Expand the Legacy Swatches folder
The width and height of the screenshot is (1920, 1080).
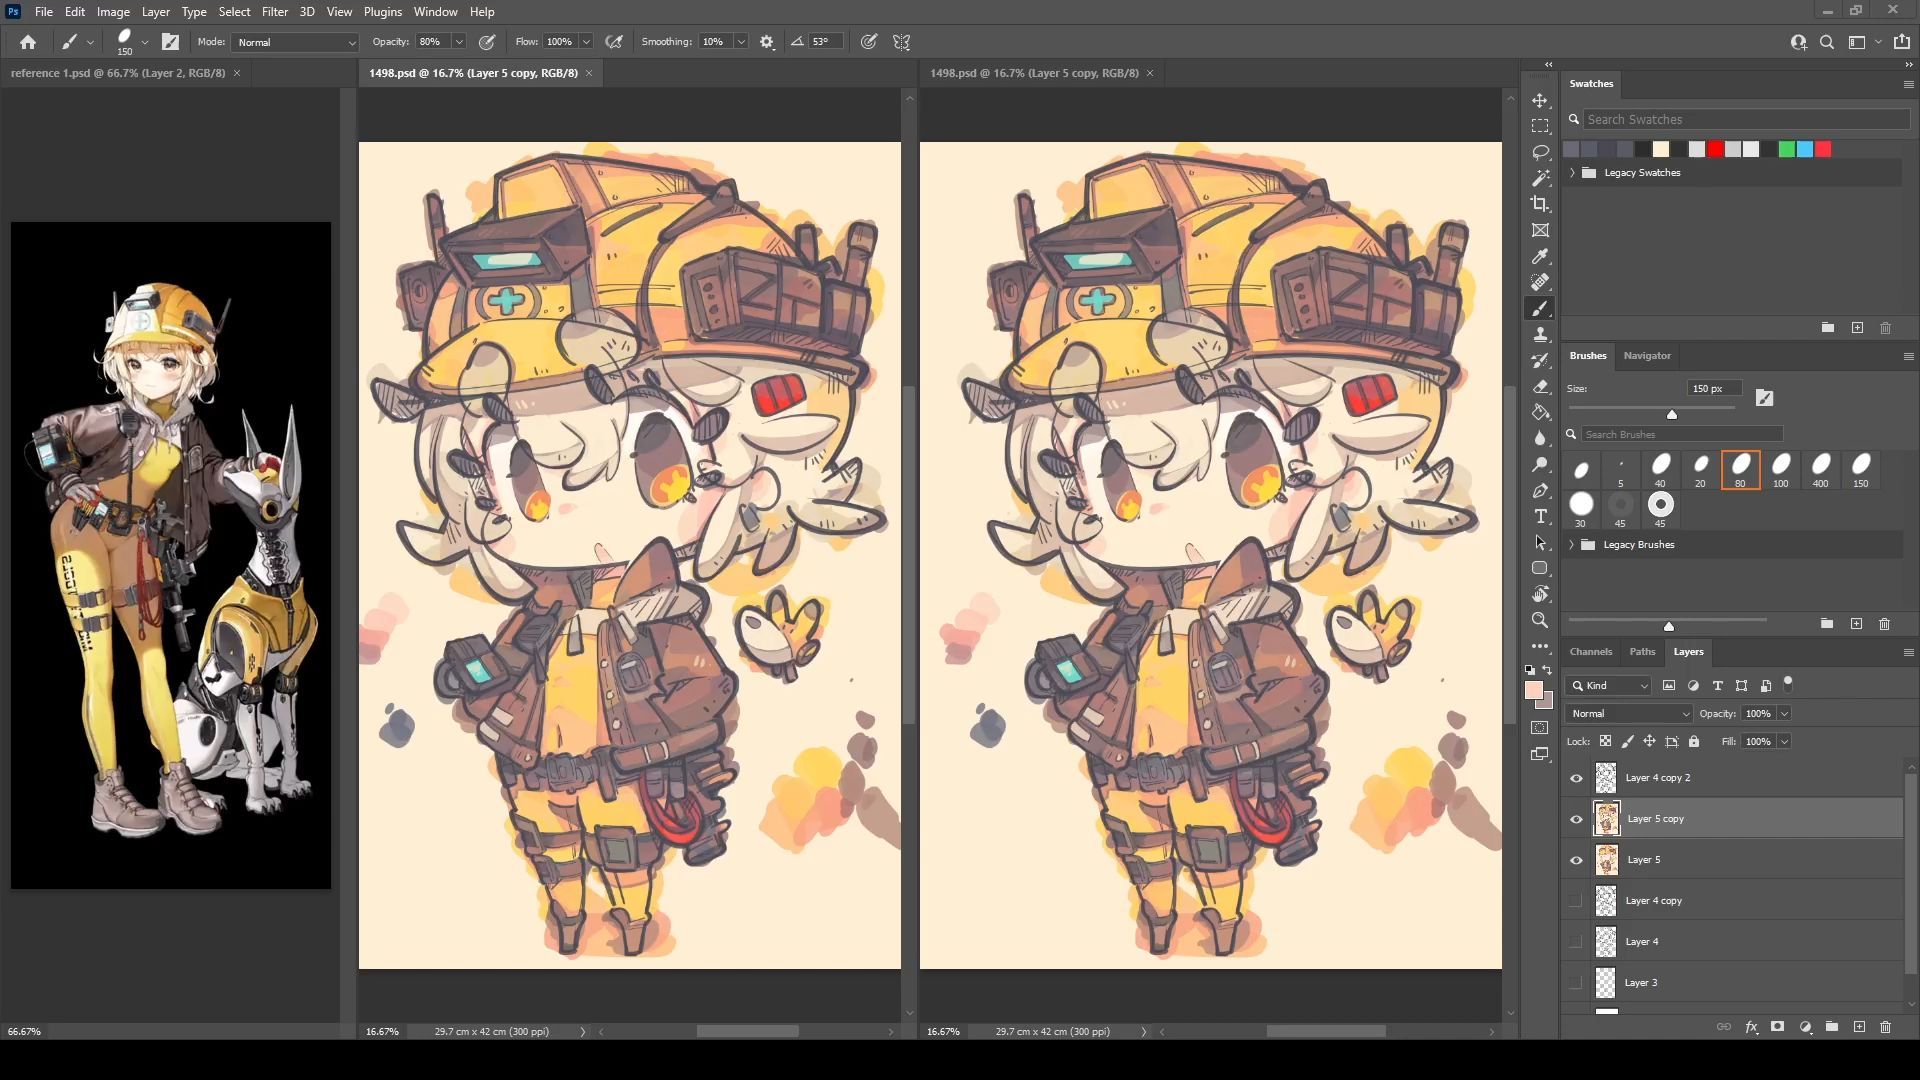(1572, 173)
